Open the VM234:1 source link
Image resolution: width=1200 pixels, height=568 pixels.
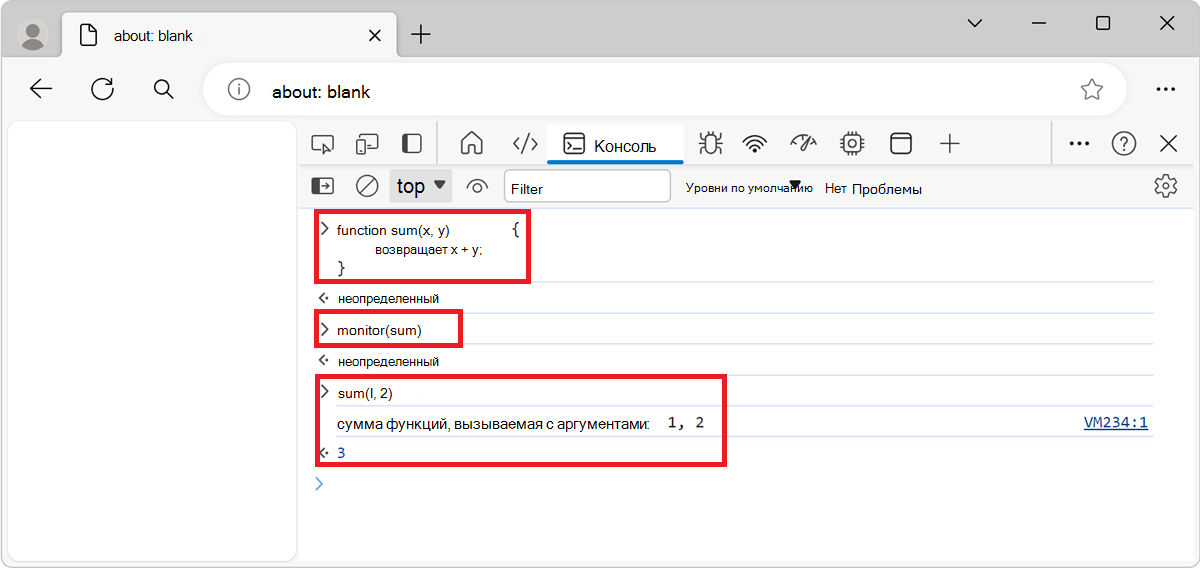tap(1116, 423)
